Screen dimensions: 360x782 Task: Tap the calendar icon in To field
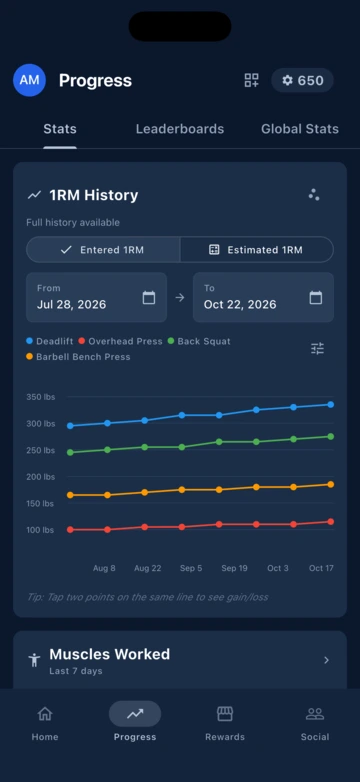click(x=316, y=298)
